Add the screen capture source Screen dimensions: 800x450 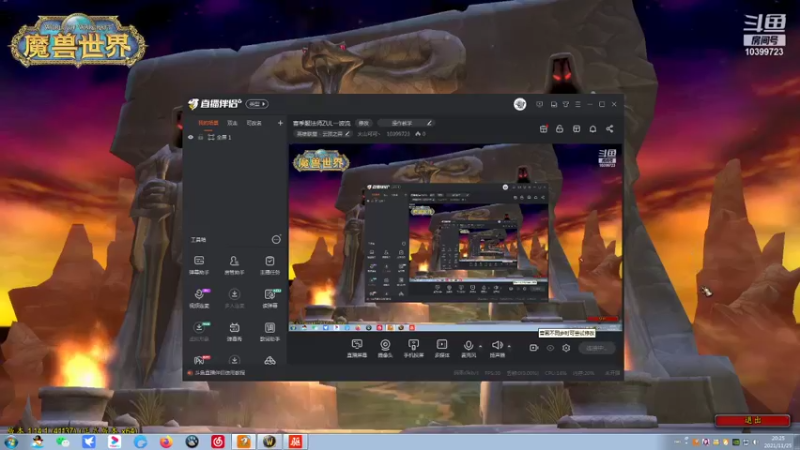pyautogui.click(x=357, y=348)
